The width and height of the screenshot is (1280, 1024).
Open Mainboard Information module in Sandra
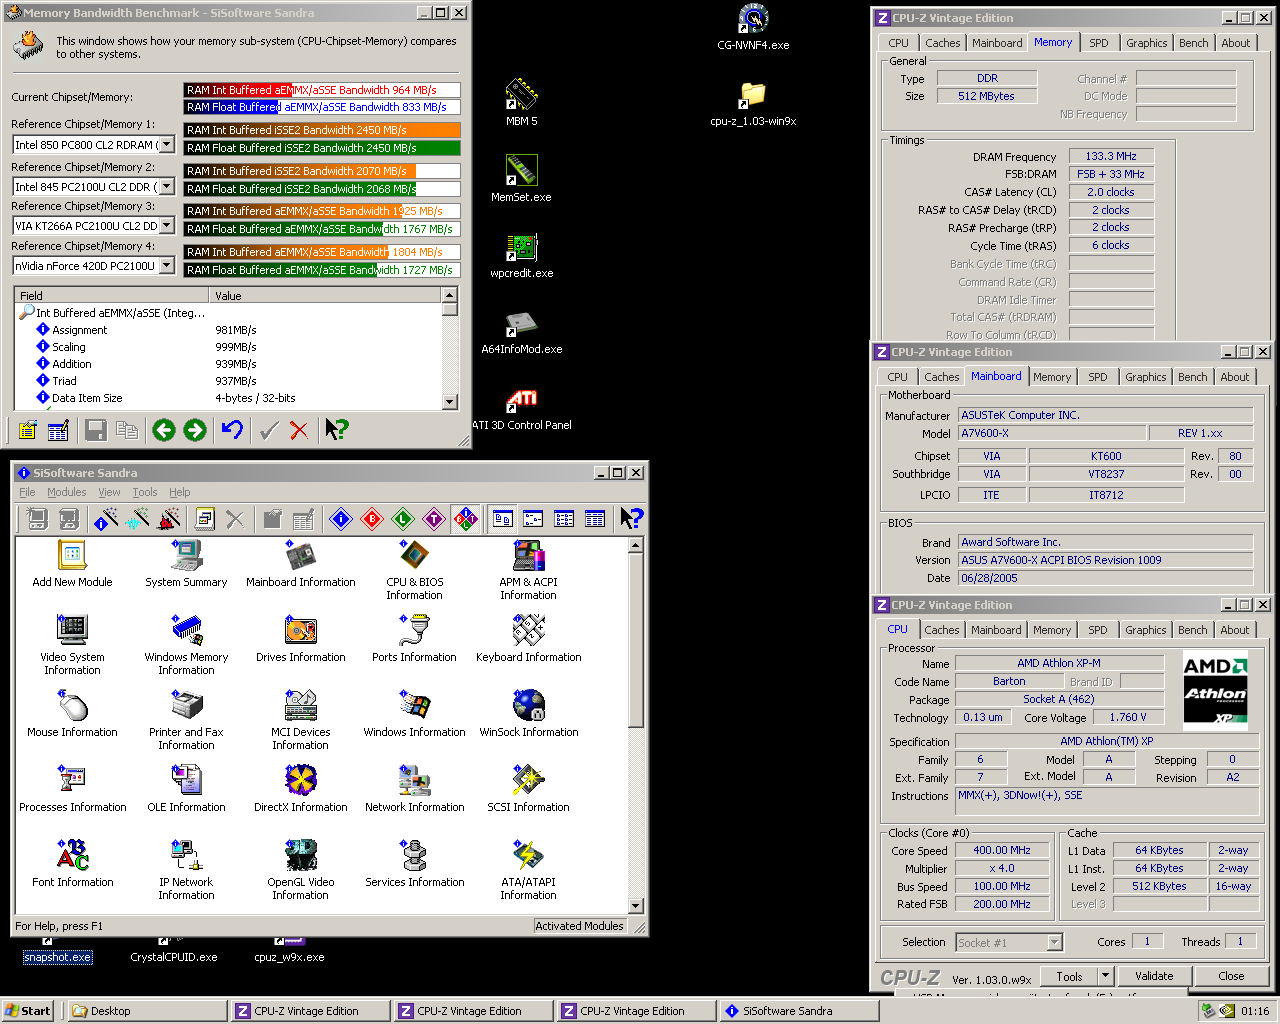pyautogui.click(x=300, y=564)
